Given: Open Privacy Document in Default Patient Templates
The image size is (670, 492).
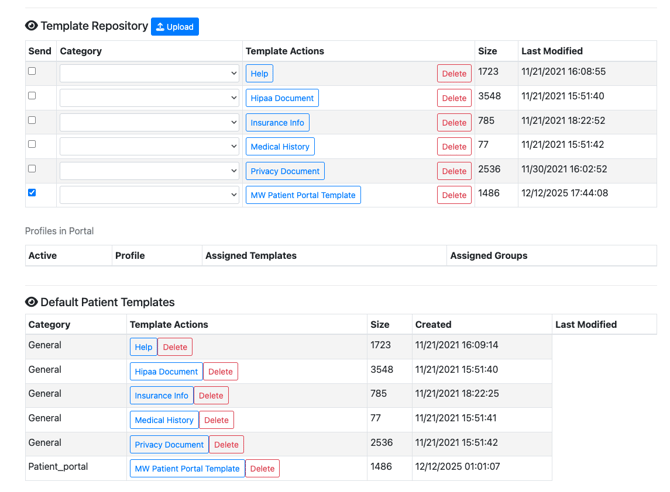Looking at the screenshot, I should [x=169, y=445].
